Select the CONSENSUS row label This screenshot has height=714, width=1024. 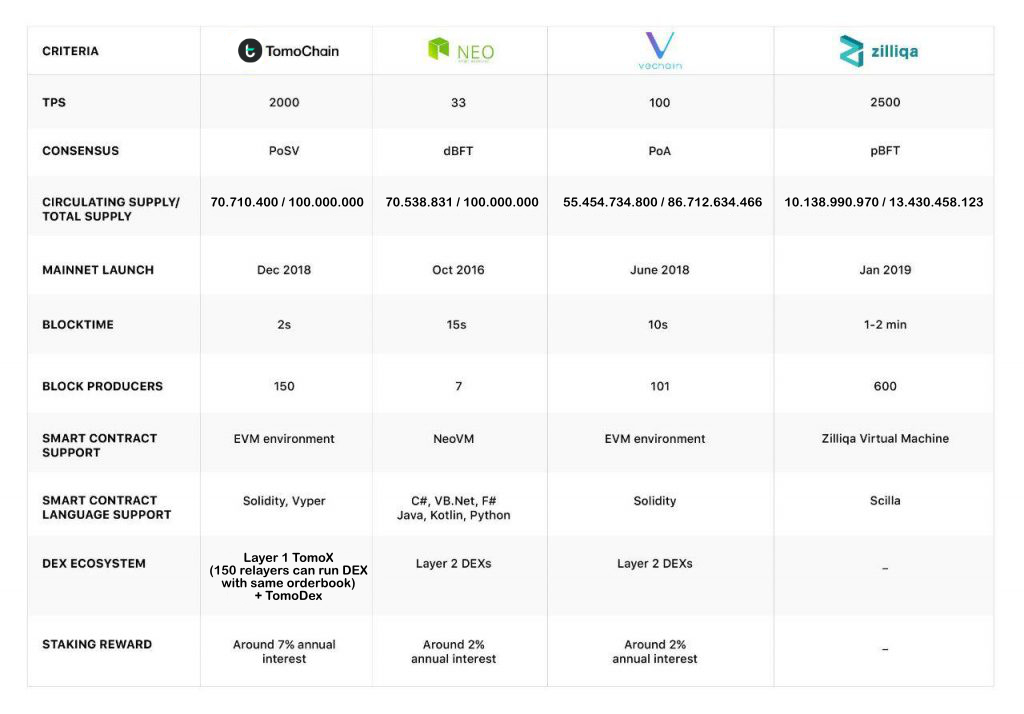[x=80, y=151]
